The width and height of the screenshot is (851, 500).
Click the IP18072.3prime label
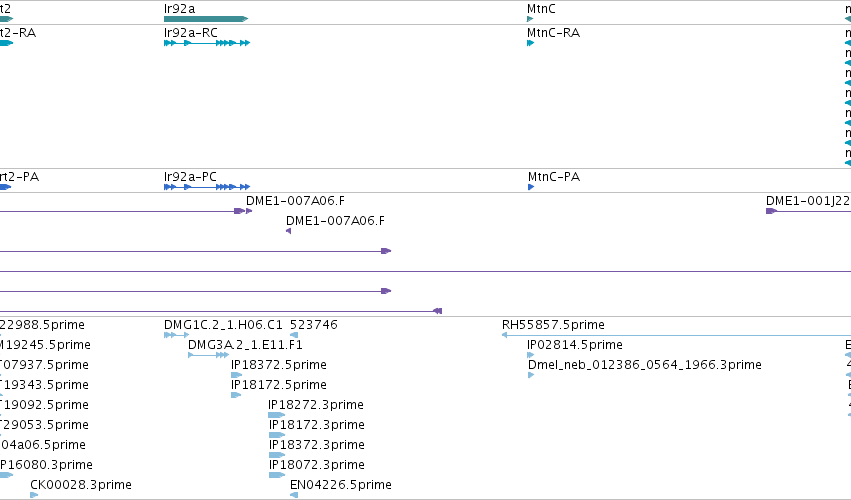(316, 465)
